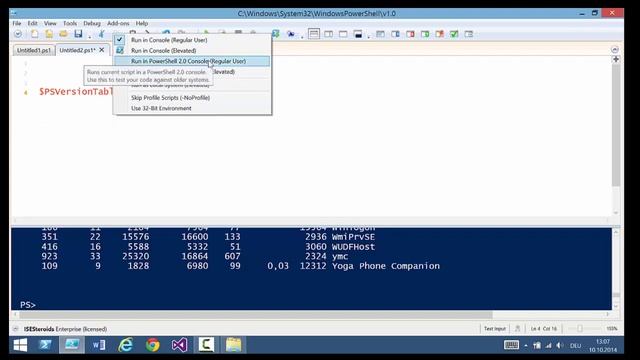
Task: Click the round back arrow icon in the toolbar
Action: tap(18, 34)
